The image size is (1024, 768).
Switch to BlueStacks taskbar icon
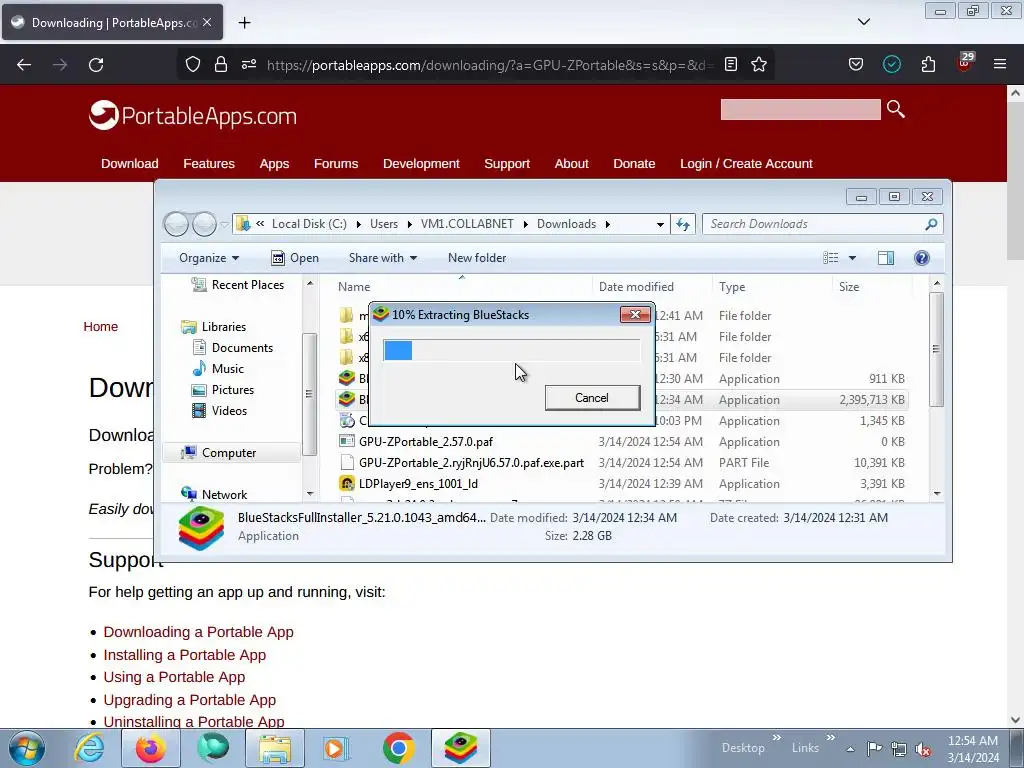pos(460,748)
